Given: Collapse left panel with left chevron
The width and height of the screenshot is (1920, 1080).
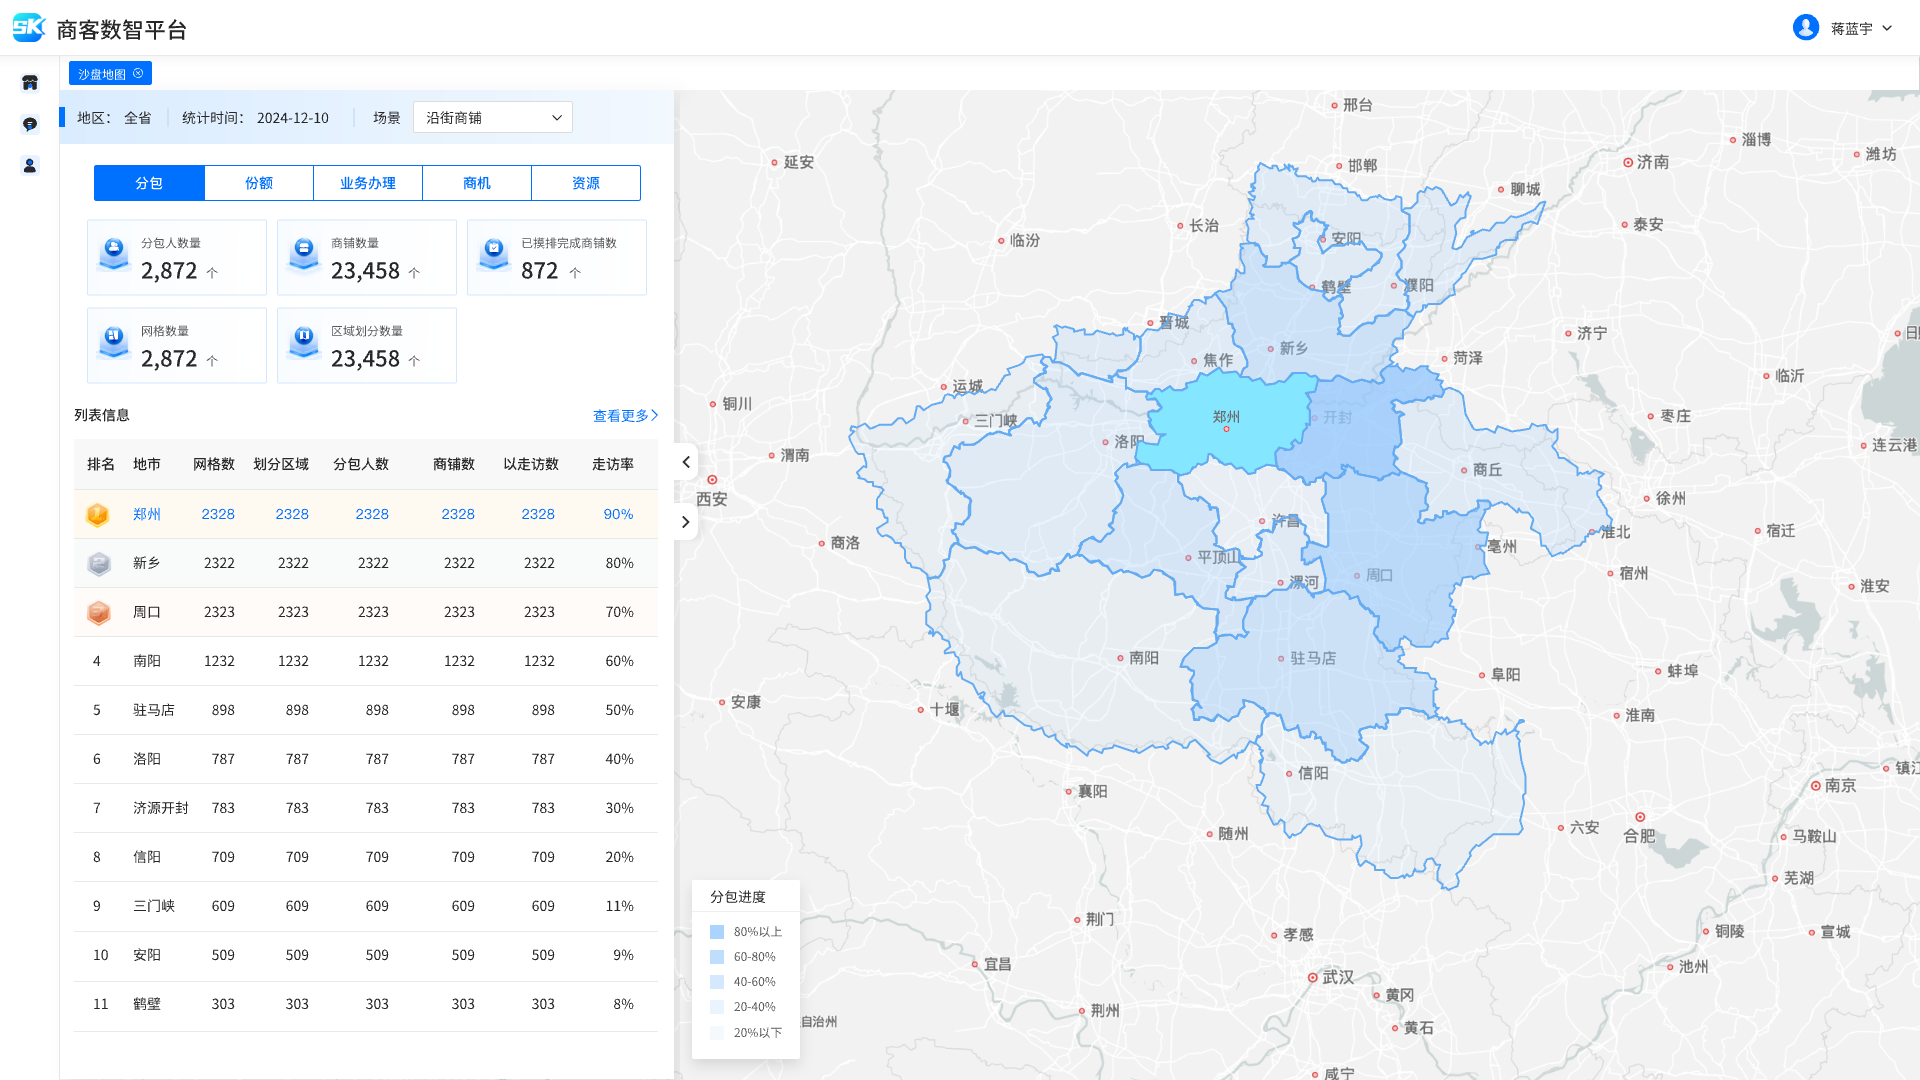Looking at the screenshot, I should (686, 462).
